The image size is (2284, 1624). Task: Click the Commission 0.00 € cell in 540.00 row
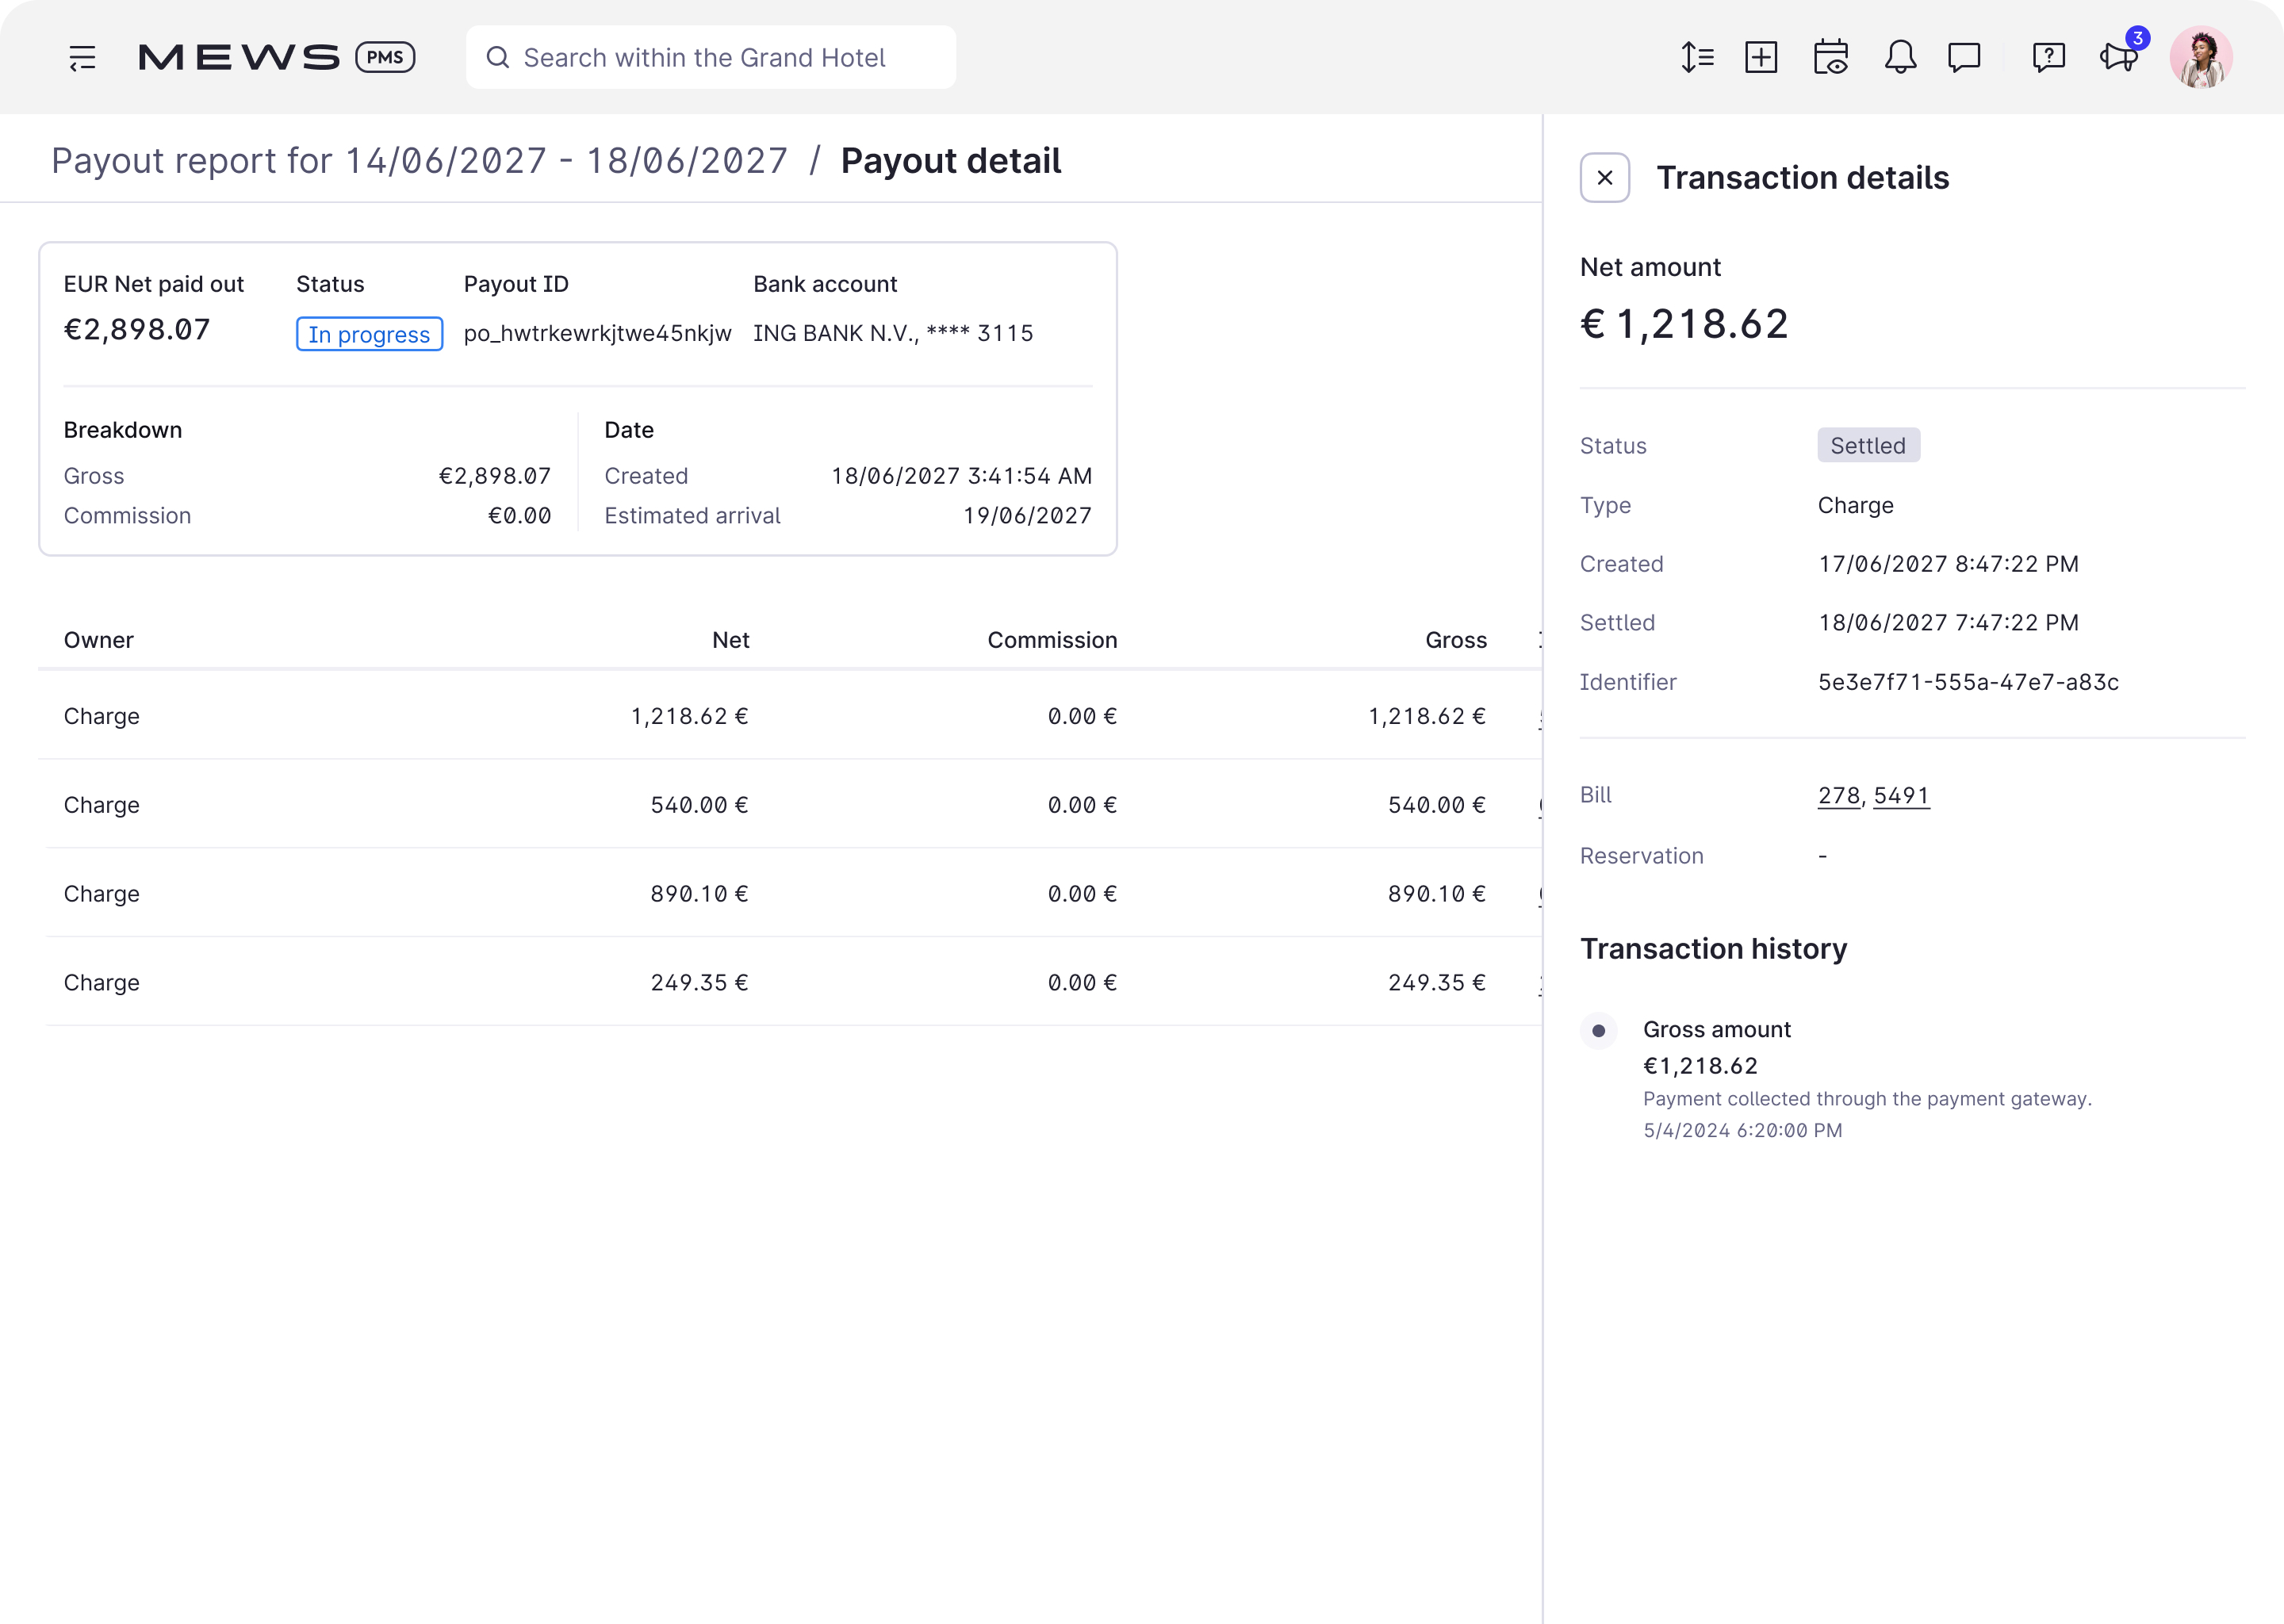pos(1082,805)
